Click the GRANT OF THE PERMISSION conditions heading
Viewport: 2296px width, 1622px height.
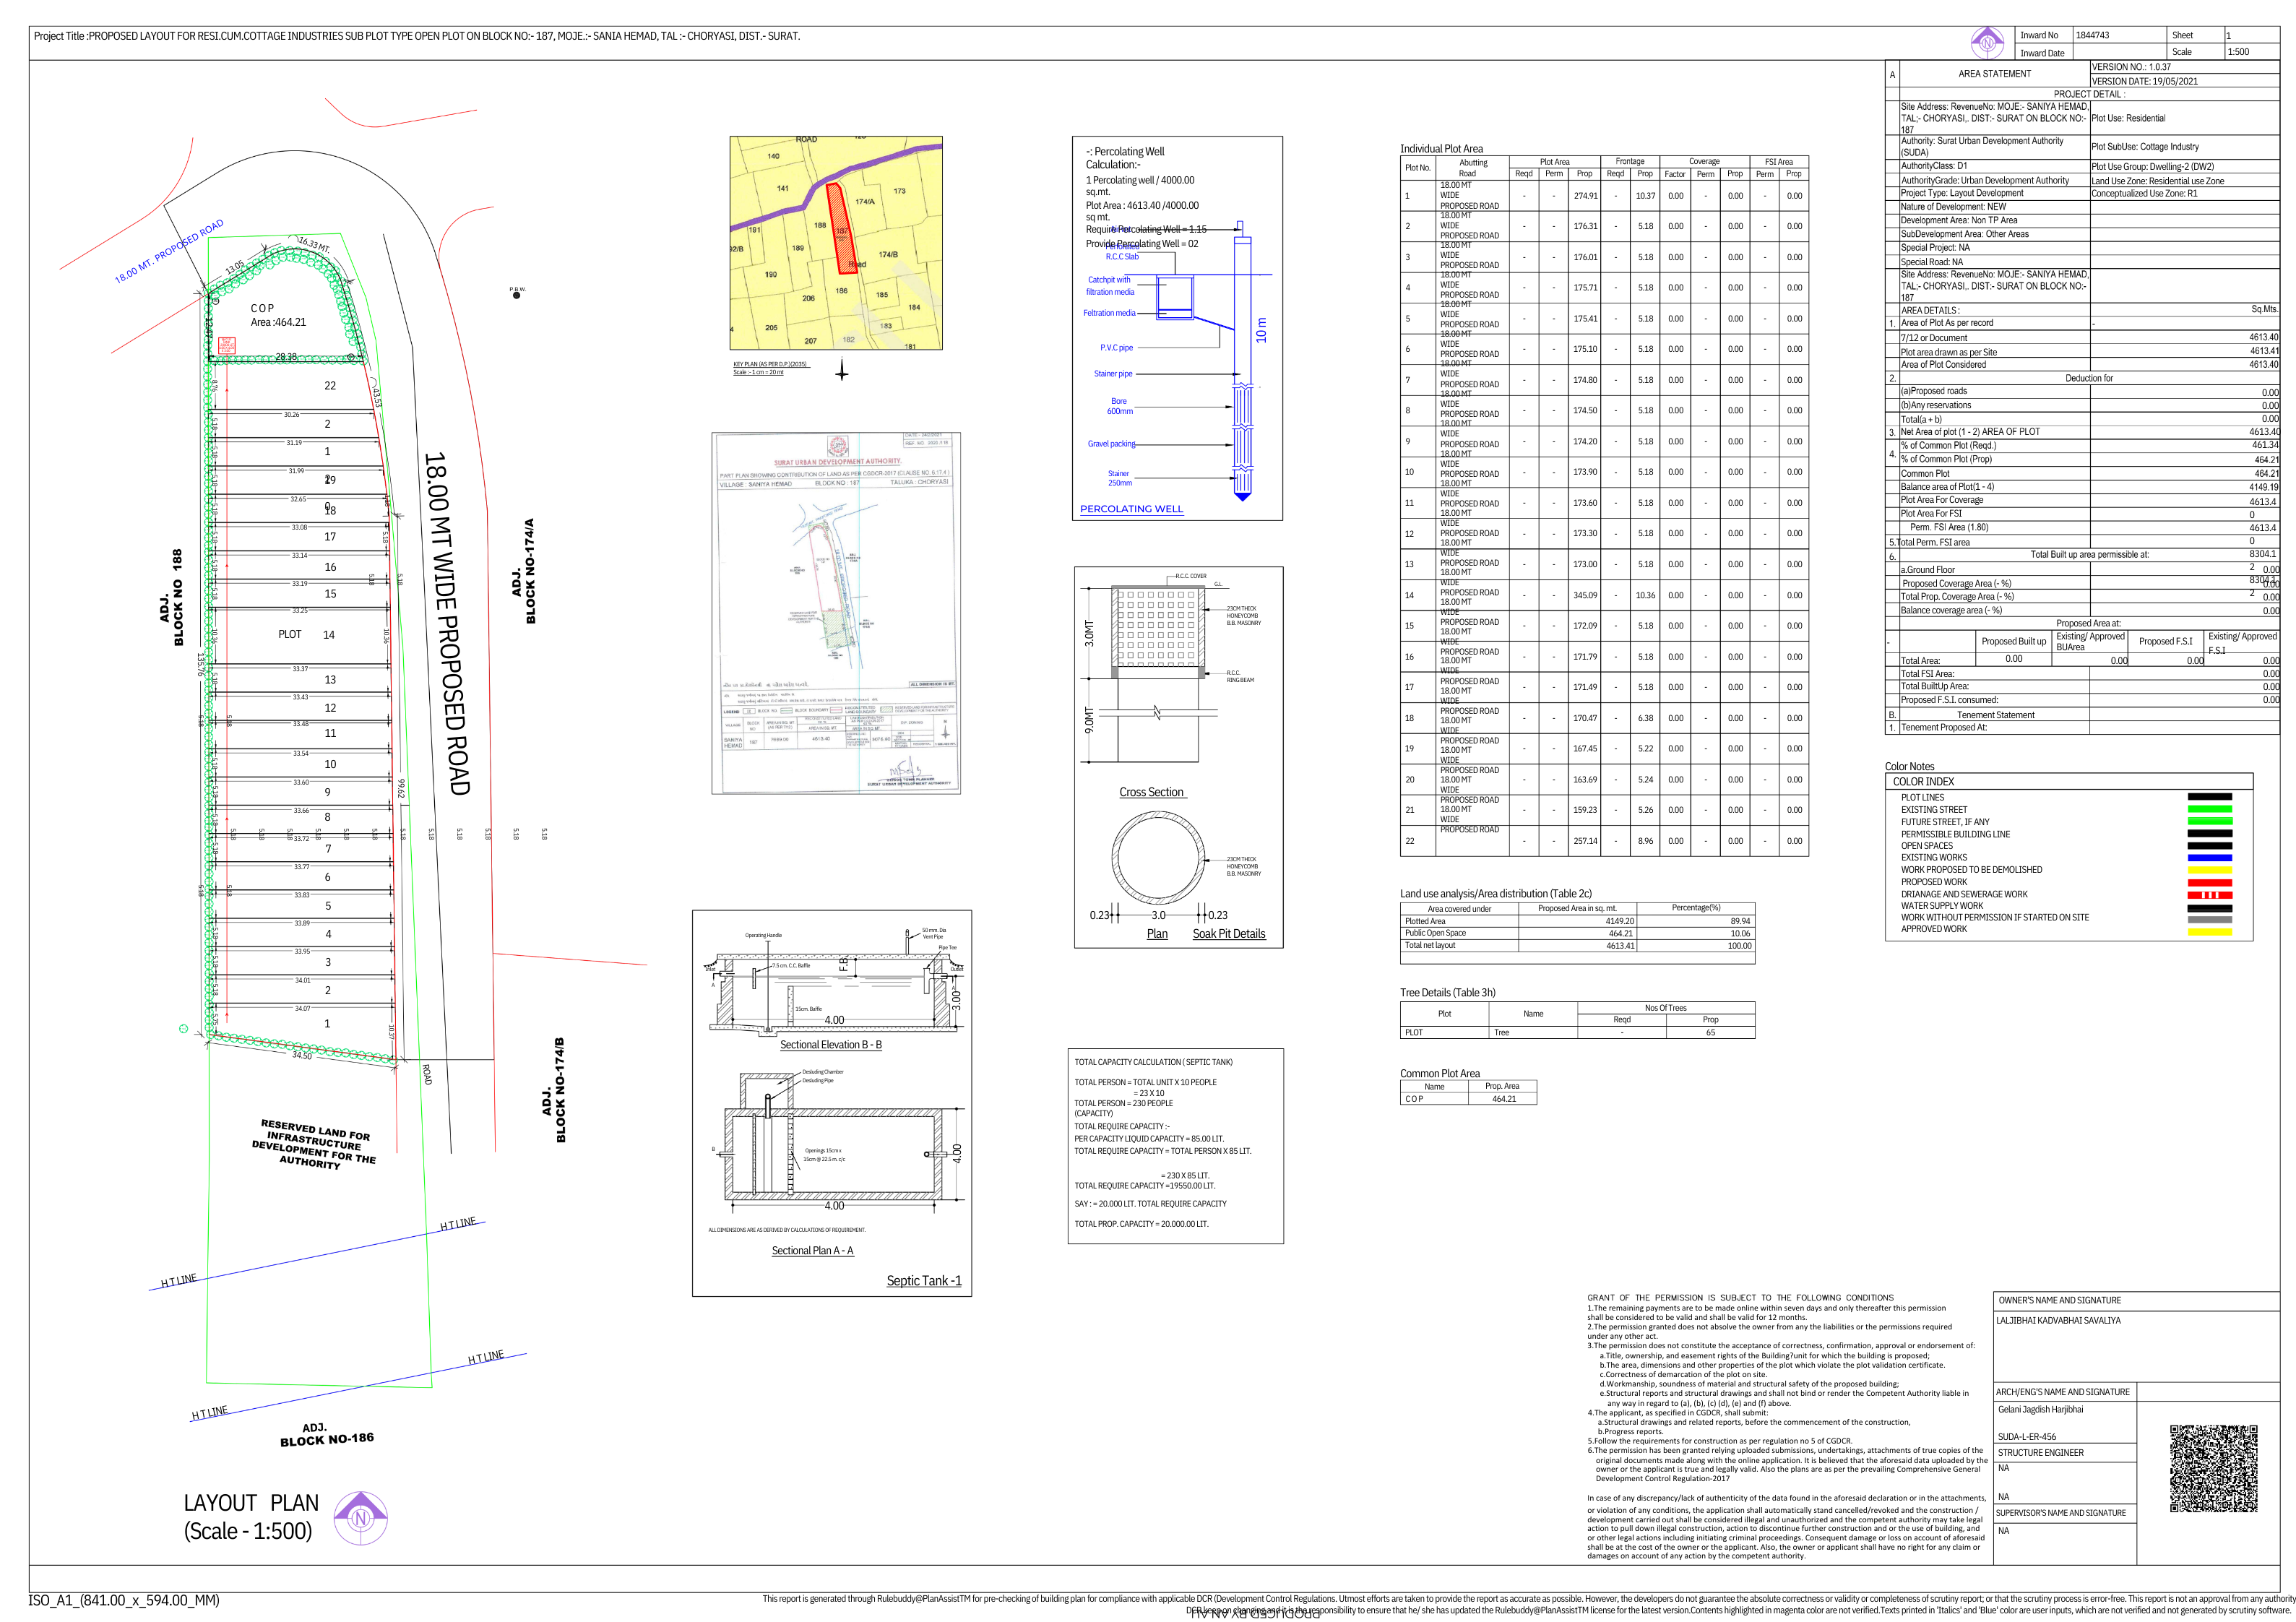(1740, 1298)
